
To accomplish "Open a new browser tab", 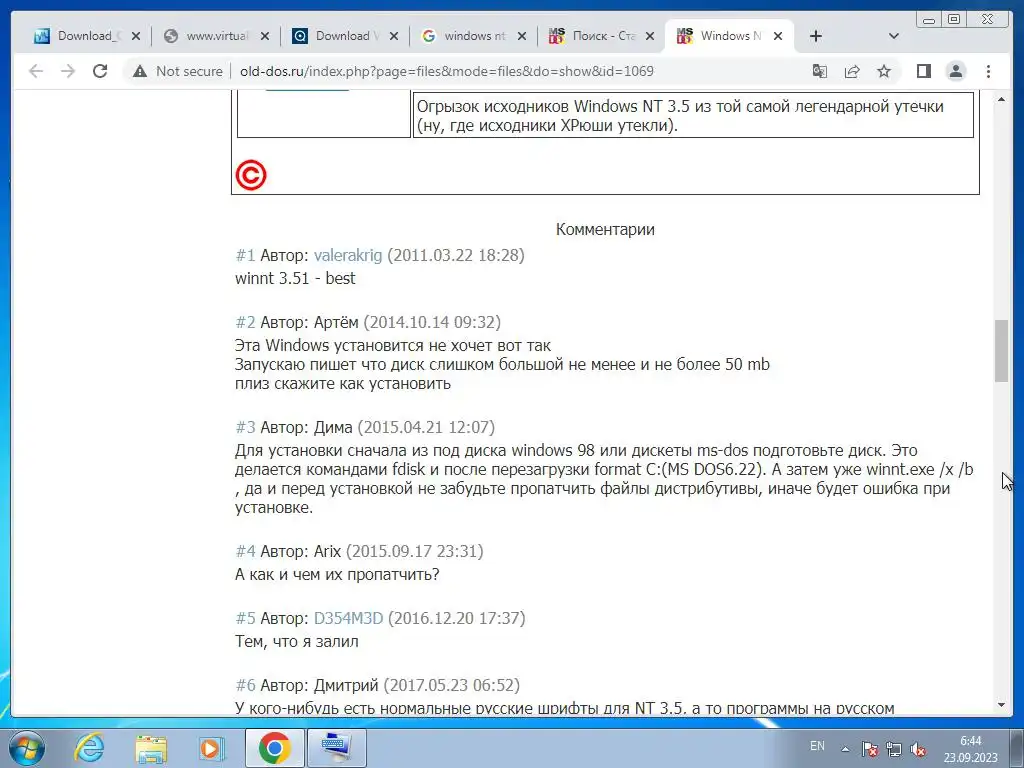I will point(816,36).
